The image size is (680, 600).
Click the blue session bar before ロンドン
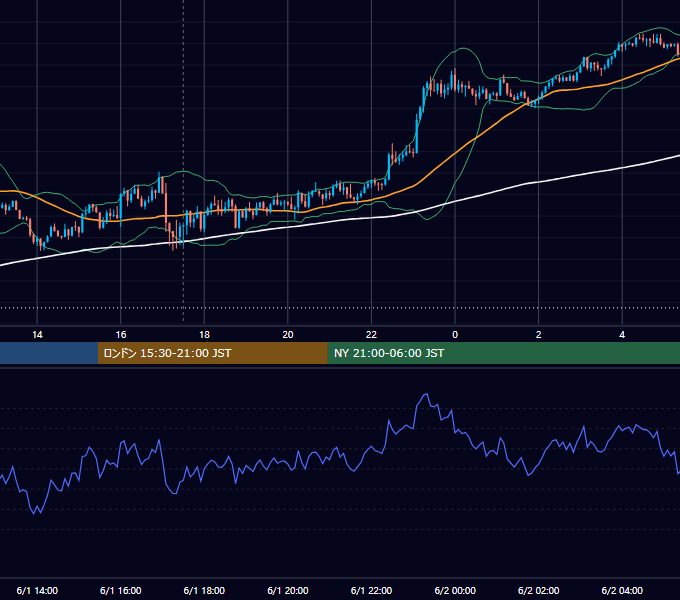pyautogui.click(x=49, y=353)
